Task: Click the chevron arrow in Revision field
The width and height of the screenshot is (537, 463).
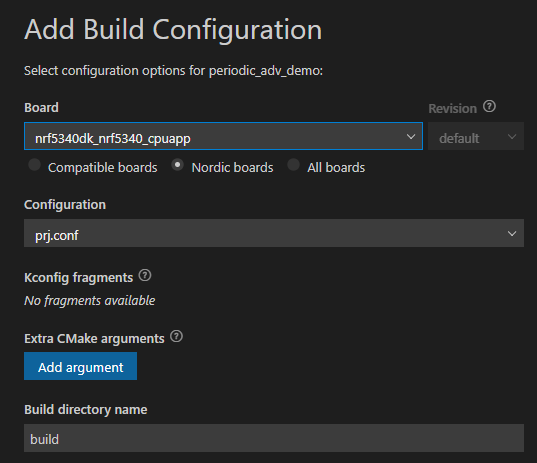Action: (512, 137)
